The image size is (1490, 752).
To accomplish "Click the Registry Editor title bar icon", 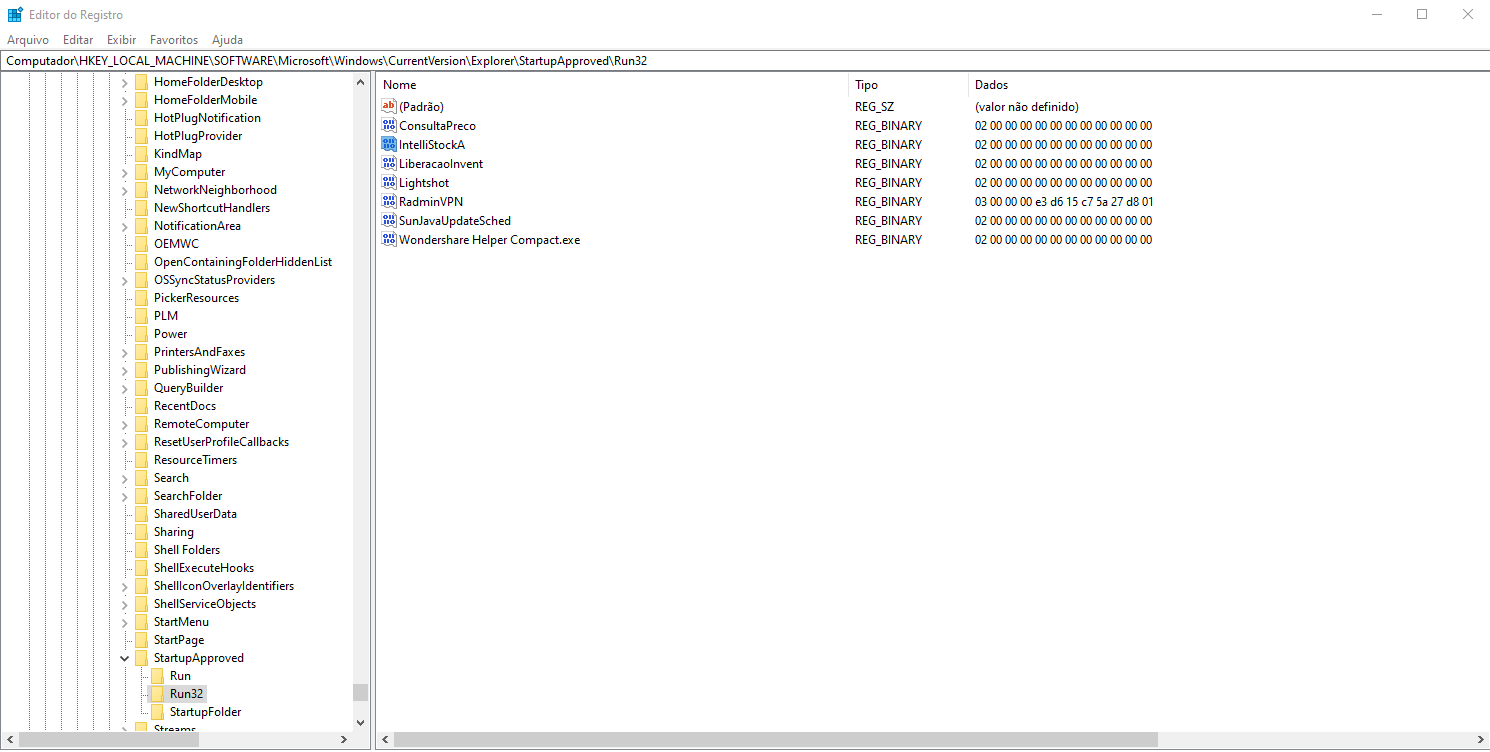I will [15, 15].
